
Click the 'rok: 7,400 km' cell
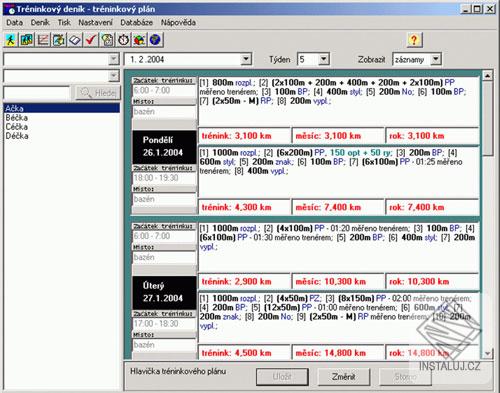432,207
